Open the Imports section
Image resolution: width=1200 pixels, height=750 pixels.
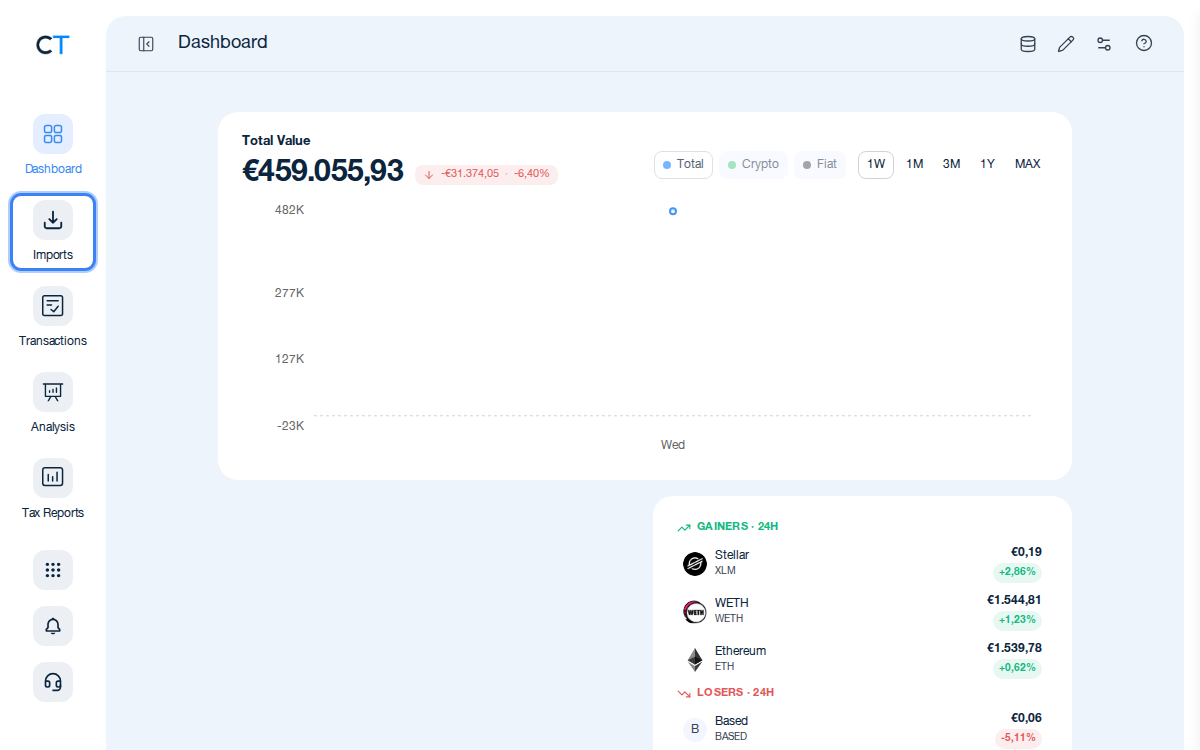[x=53, y=232]
